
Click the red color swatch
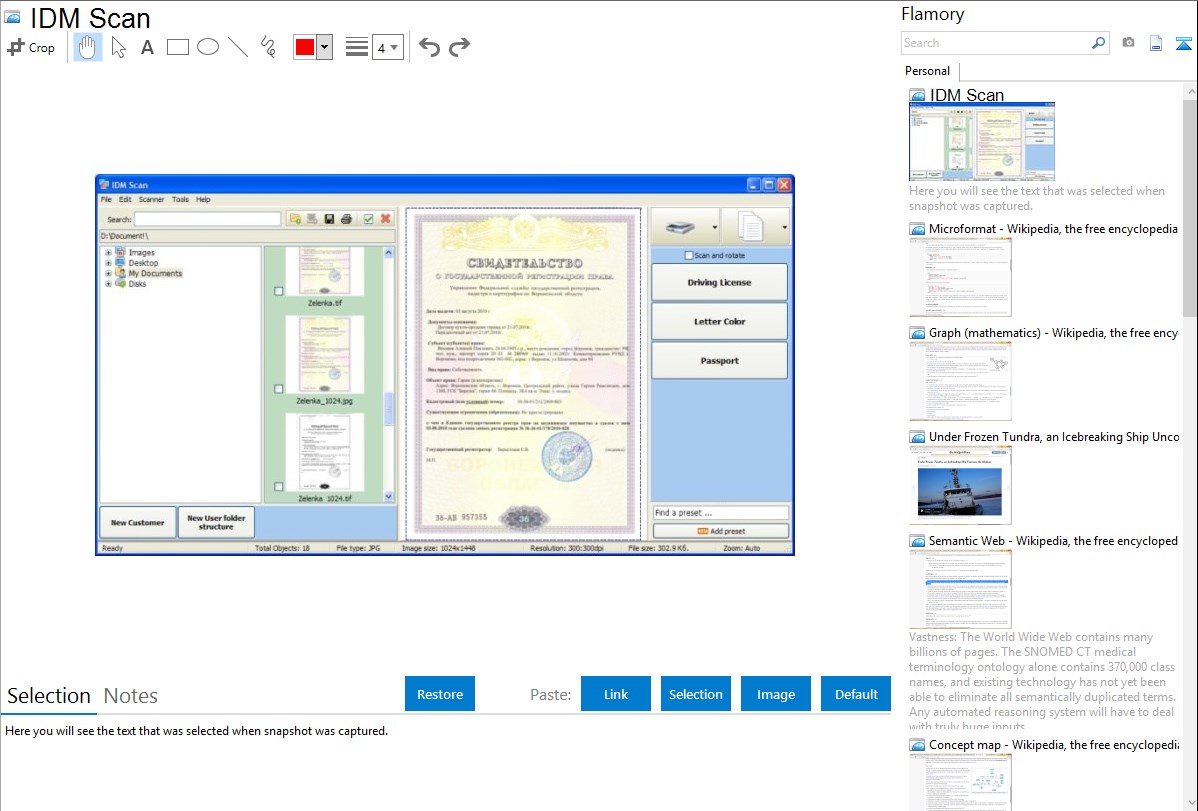(x=305, y=47)
